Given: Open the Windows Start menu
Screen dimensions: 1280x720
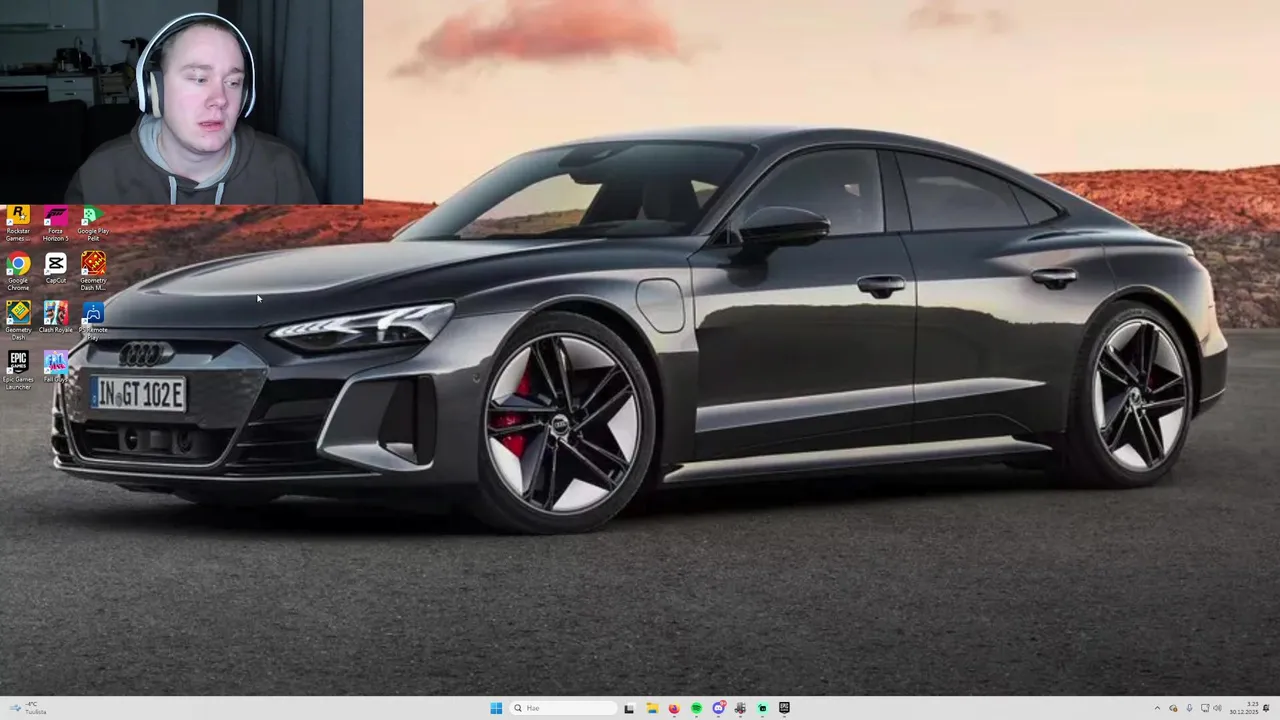Looking at the screenshot, I should 496,708.
